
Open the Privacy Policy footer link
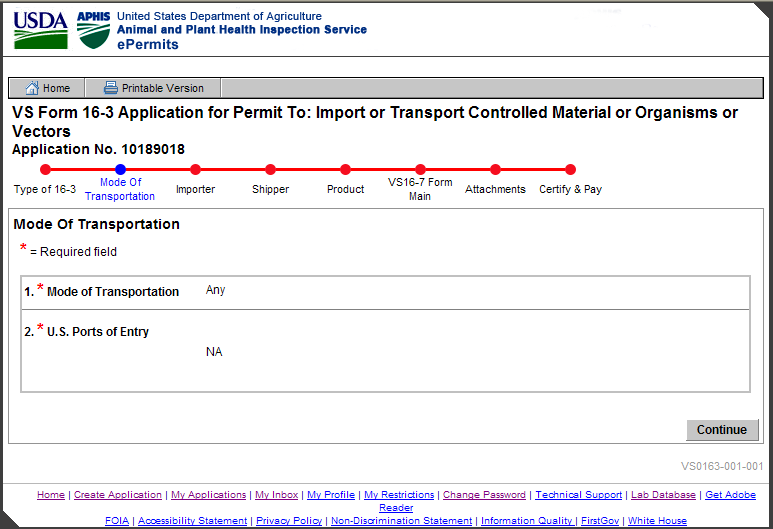coord(289,521)
